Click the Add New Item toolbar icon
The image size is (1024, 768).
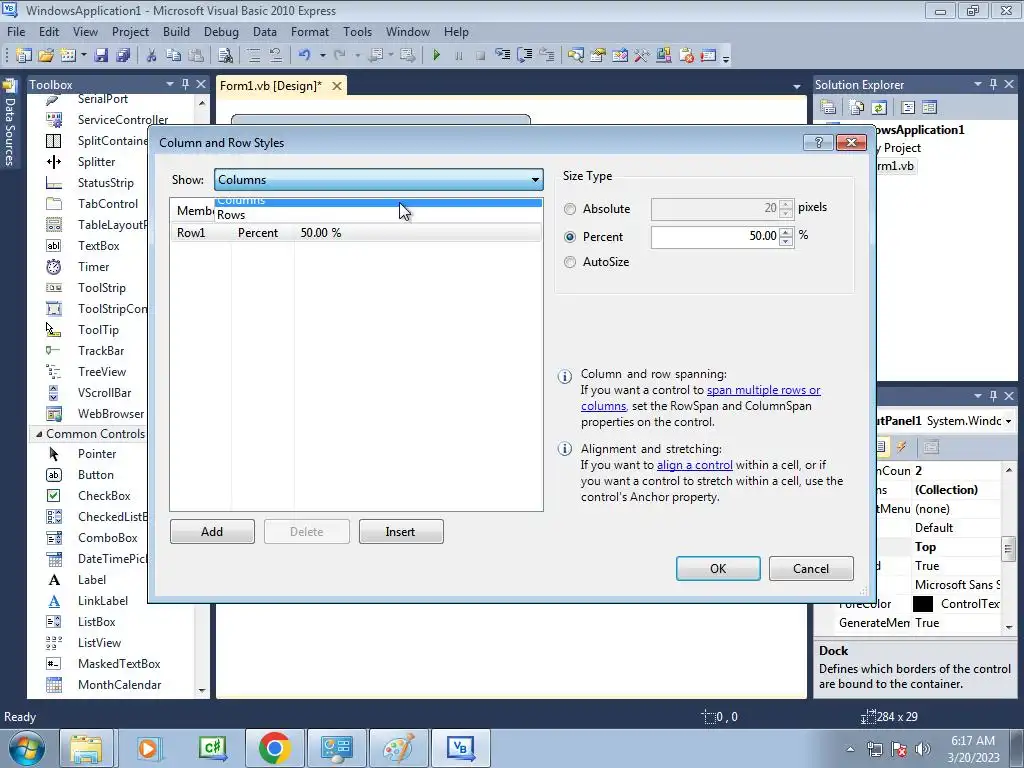68,56
